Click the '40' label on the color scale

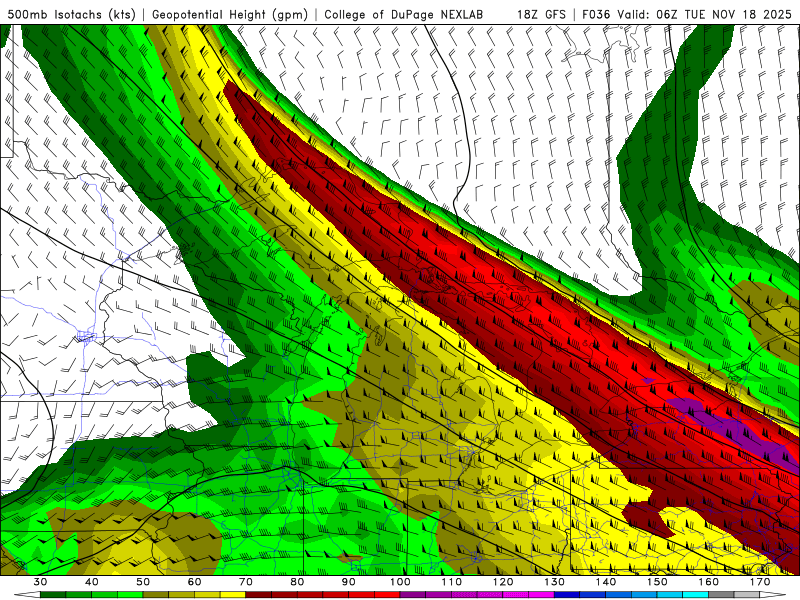(92, 582)
